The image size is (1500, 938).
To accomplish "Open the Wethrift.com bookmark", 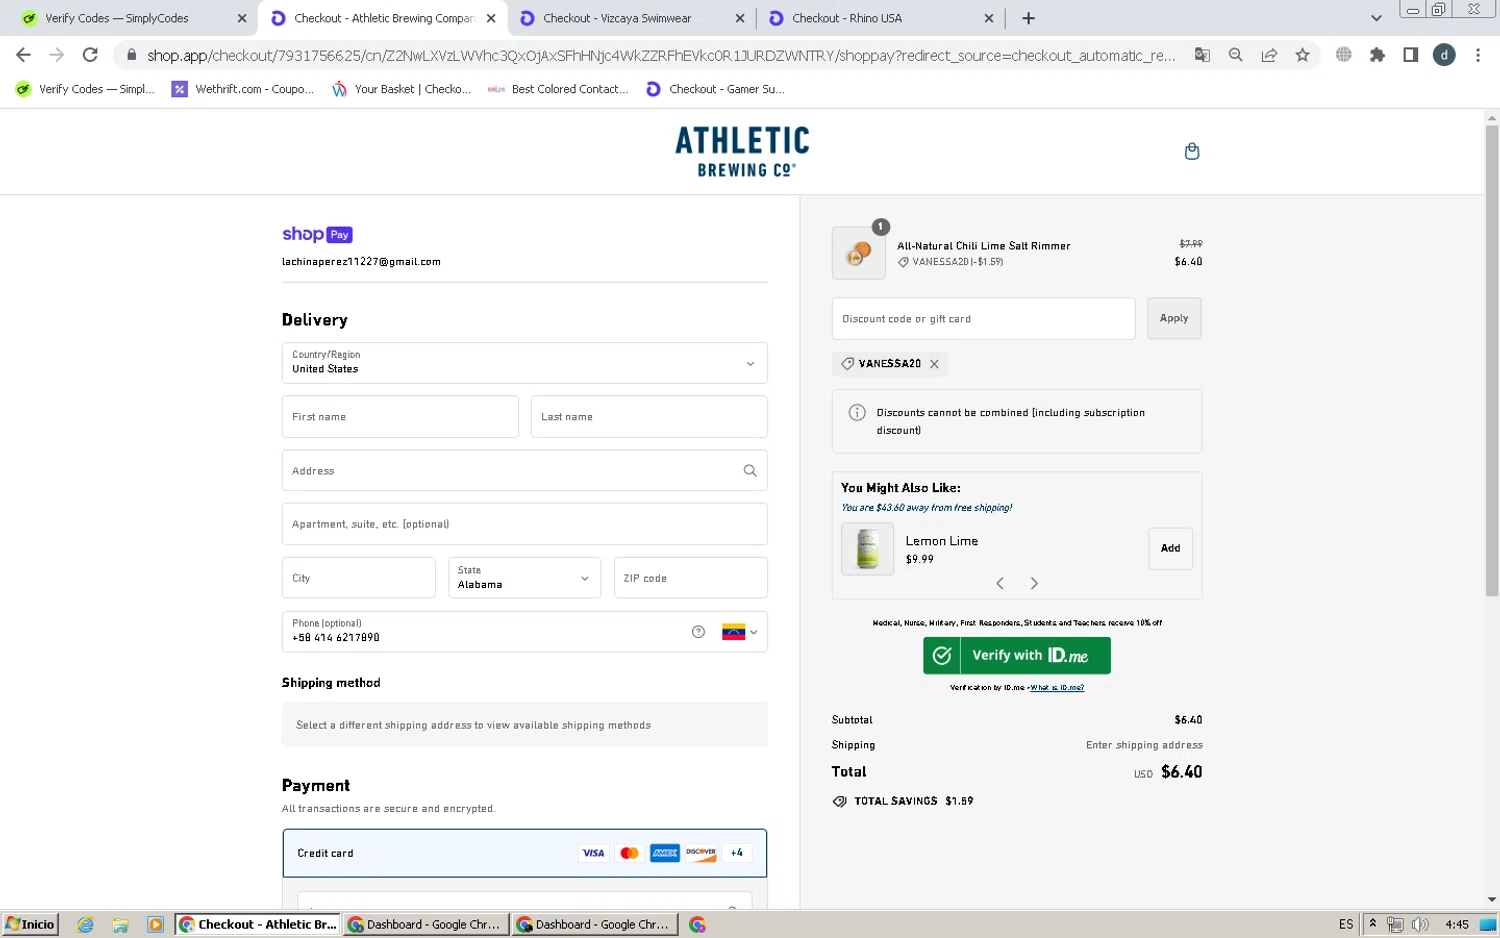I will 243,89.
